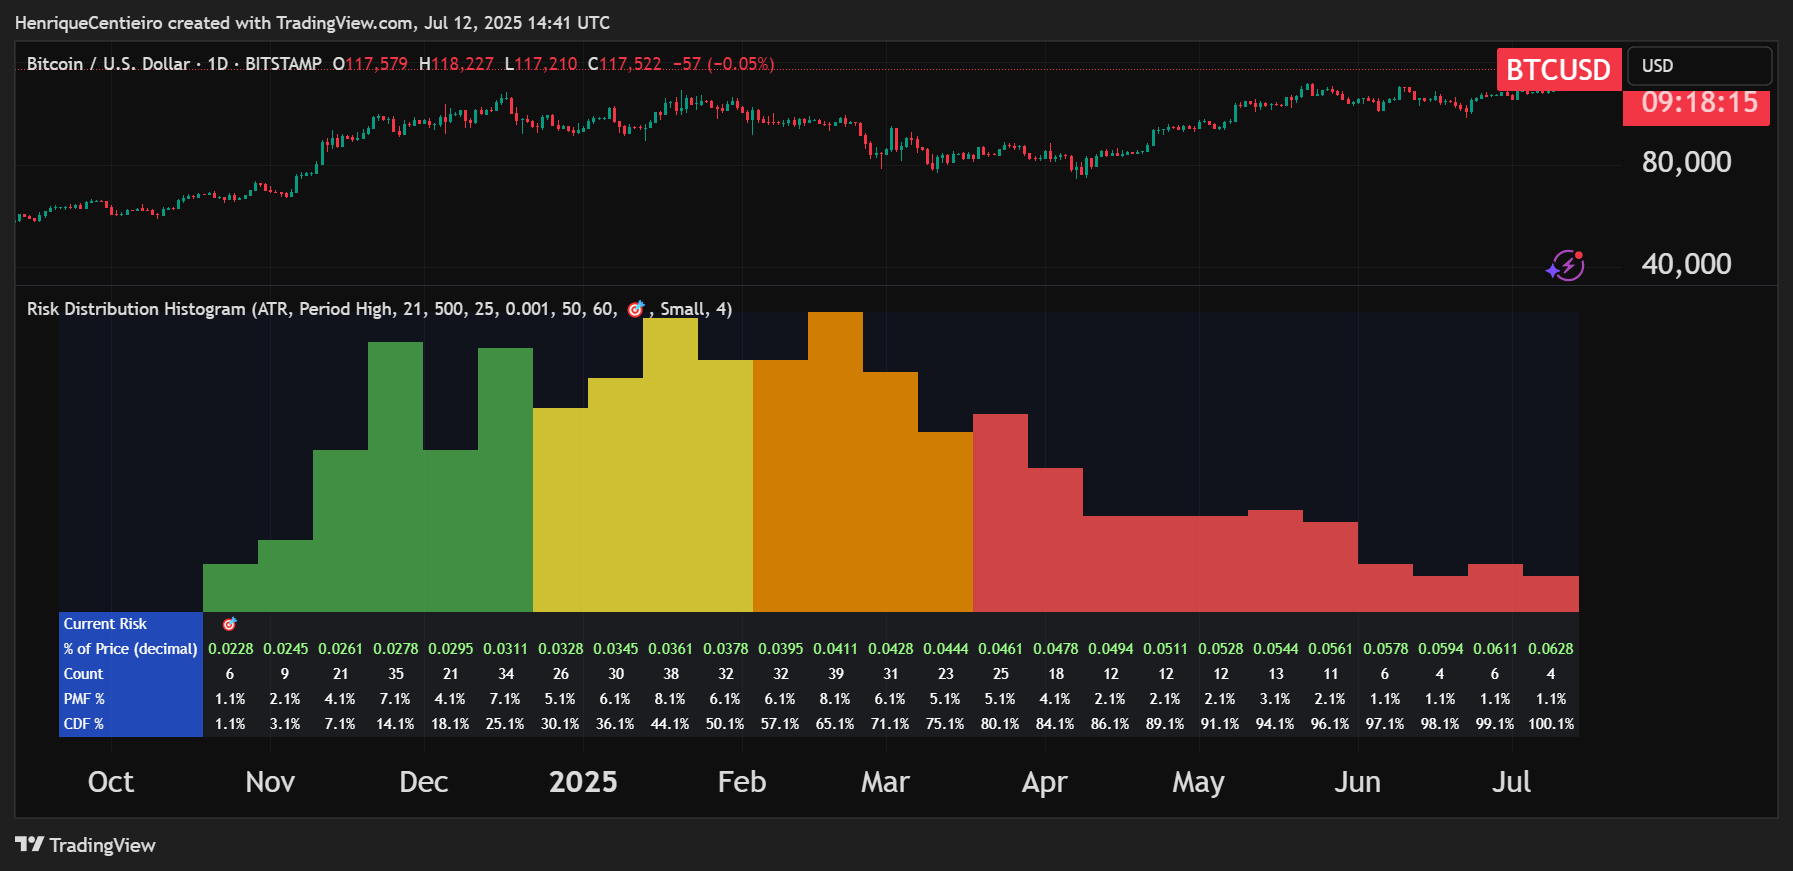
Task: Click the 0.0411 price percent cell
Action: (836, 649)
